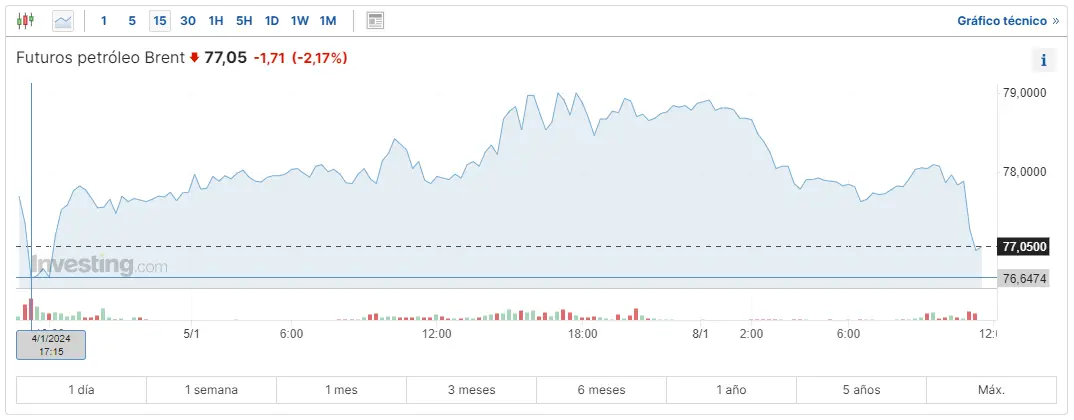Image resolution: width=1074 pixels, height=420 pixels.
Task: Click the 77,0500 current price label
Action: (x=1023, y=246)
